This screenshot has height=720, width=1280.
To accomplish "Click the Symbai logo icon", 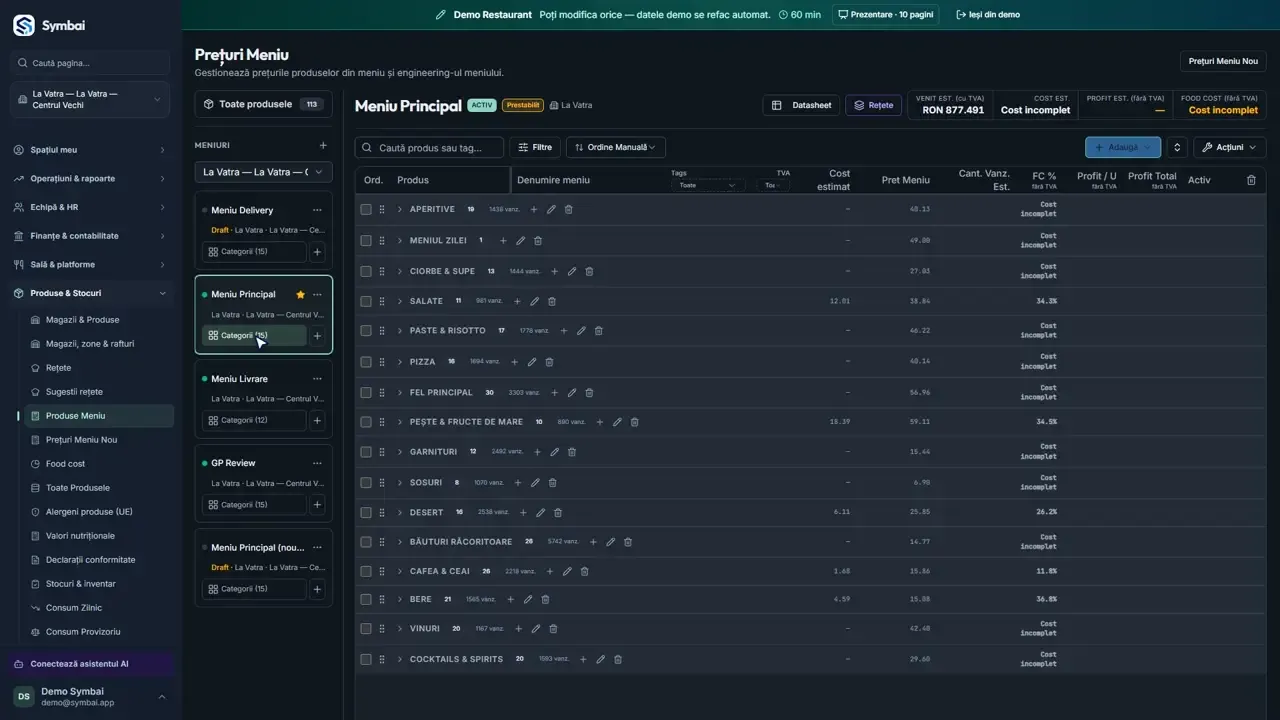I will (23, 25).
